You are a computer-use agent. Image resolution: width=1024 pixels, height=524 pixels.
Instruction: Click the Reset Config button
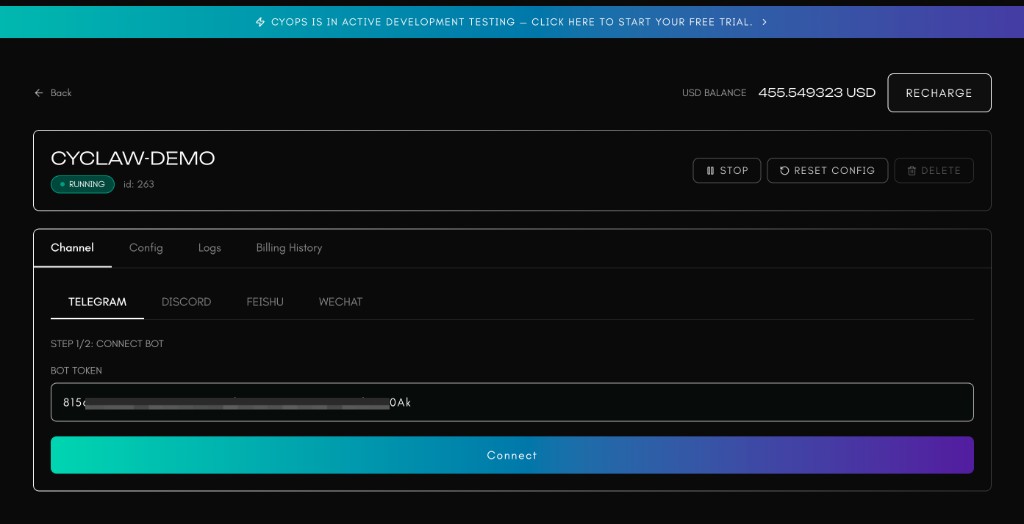click(827, 171)
